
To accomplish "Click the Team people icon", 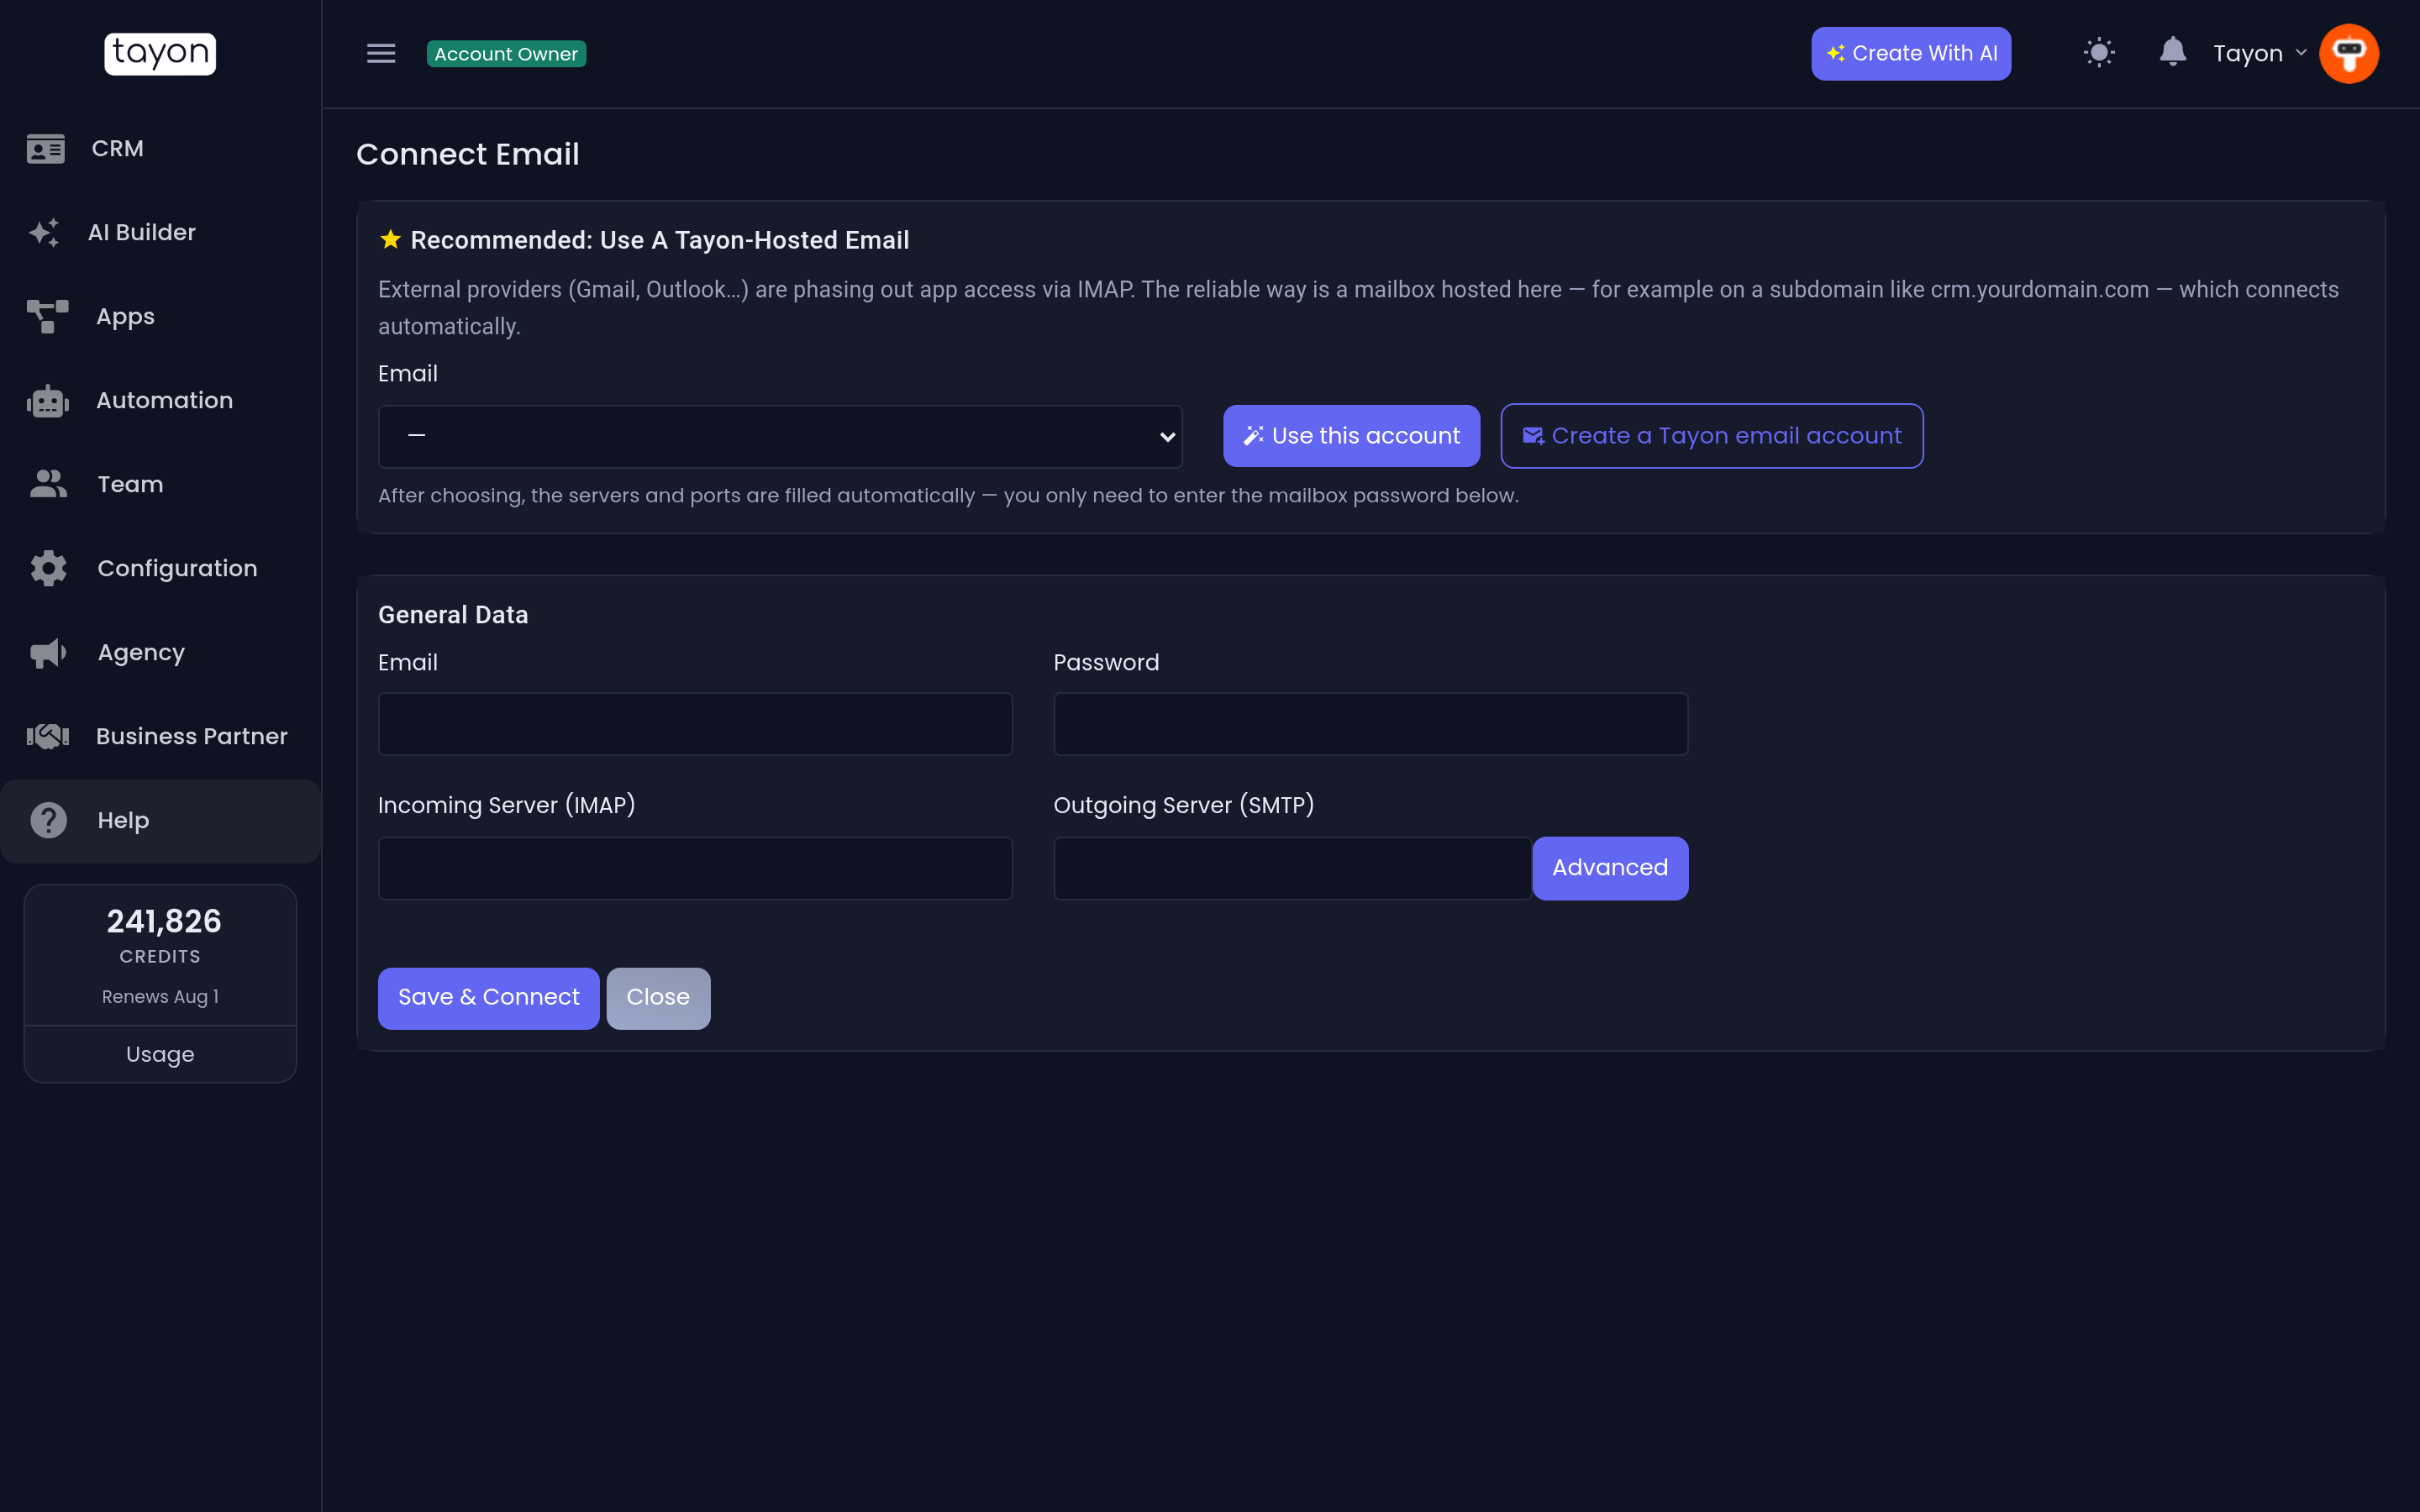I will click(48, 484).
